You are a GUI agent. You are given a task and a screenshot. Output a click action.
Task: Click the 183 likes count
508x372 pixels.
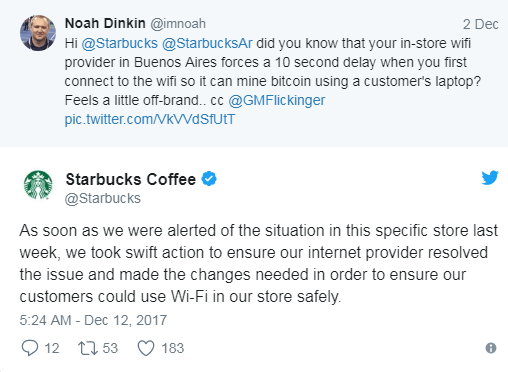tap(173, 348)
